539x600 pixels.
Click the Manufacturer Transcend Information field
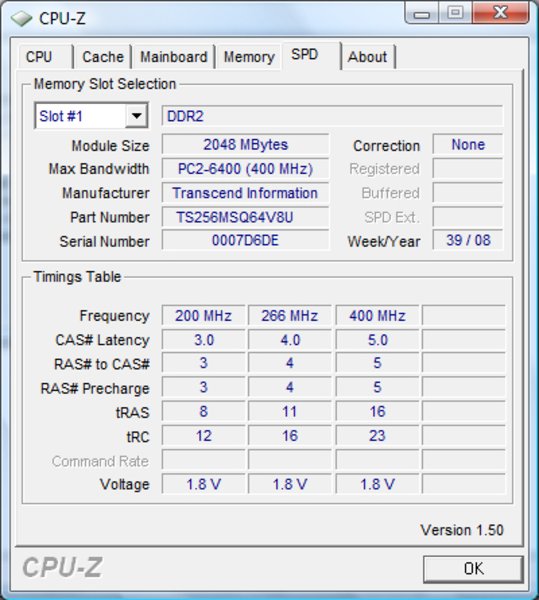(245, 193)
